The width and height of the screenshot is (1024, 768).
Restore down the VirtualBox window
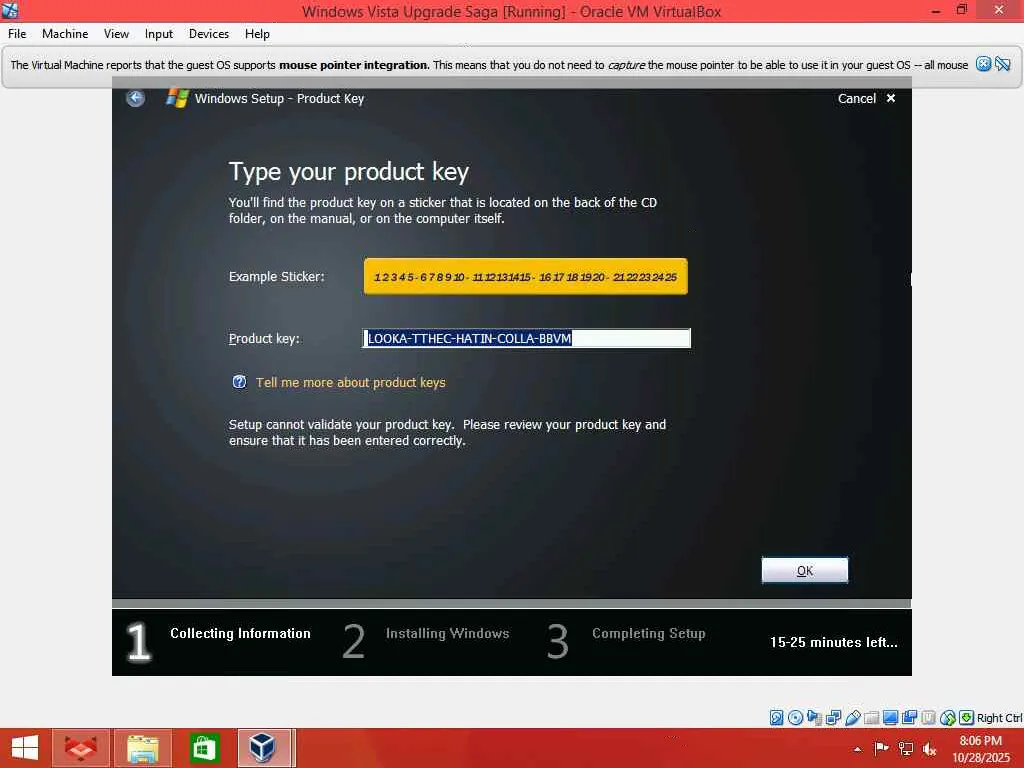point(961,10)
